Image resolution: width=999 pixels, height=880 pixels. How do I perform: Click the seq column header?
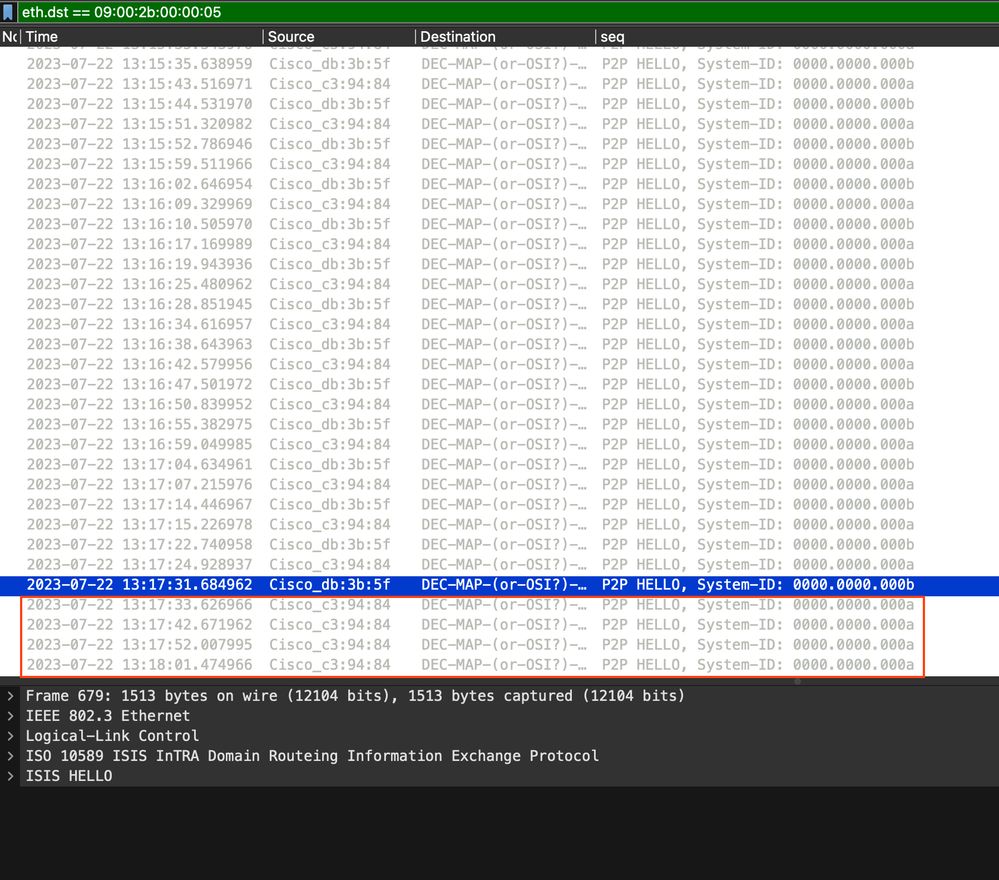pos(797,37)
